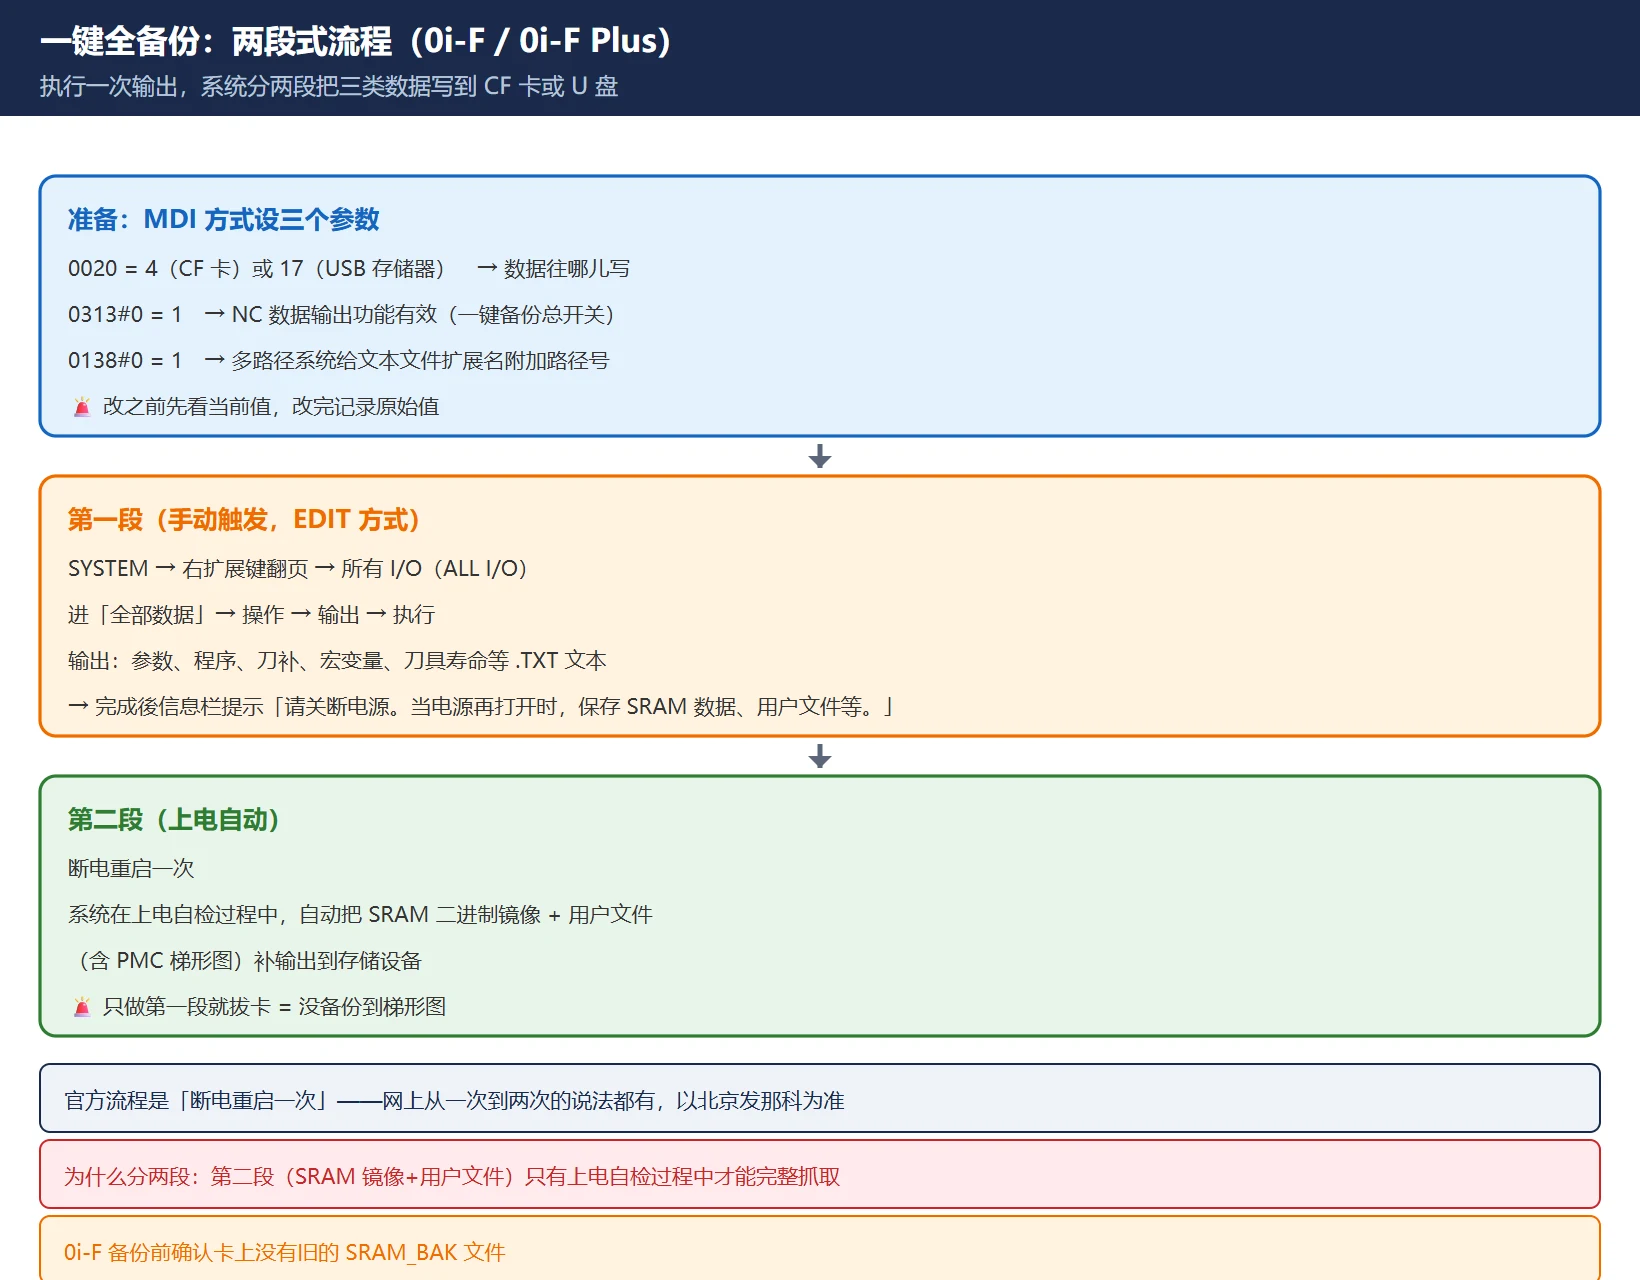Click heading 准备：MDI 方式设三个参数
This screenshot has width=1640, height=1280.
(x=224, y=220)
